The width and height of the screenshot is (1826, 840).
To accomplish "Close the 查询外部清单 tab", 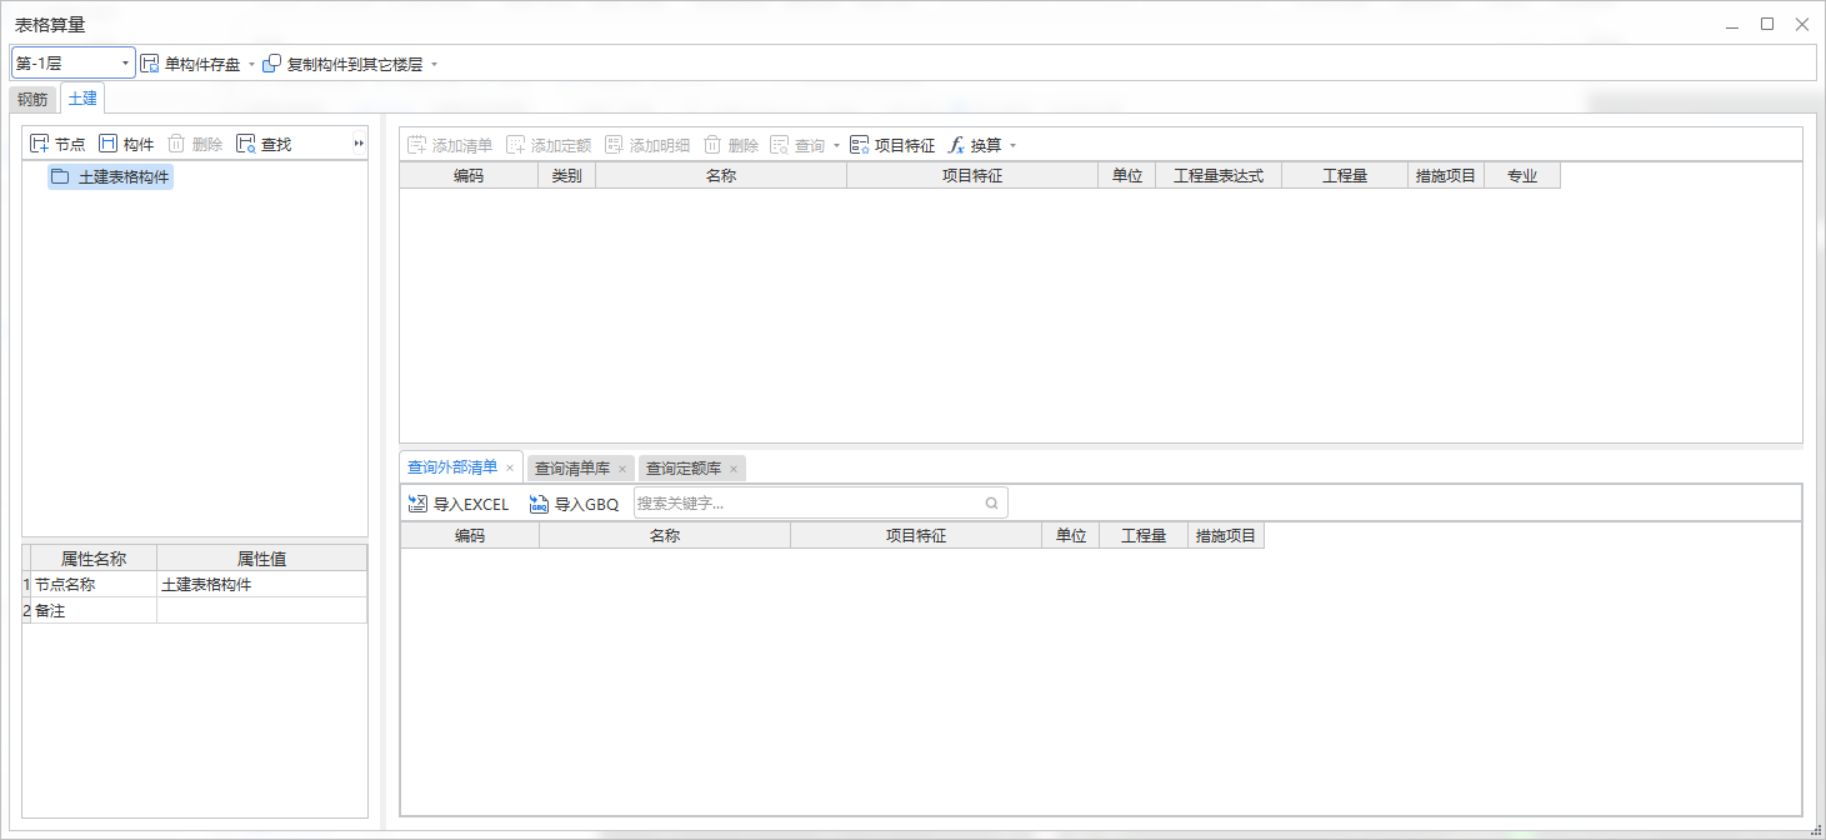I will [x=510, y=468].
